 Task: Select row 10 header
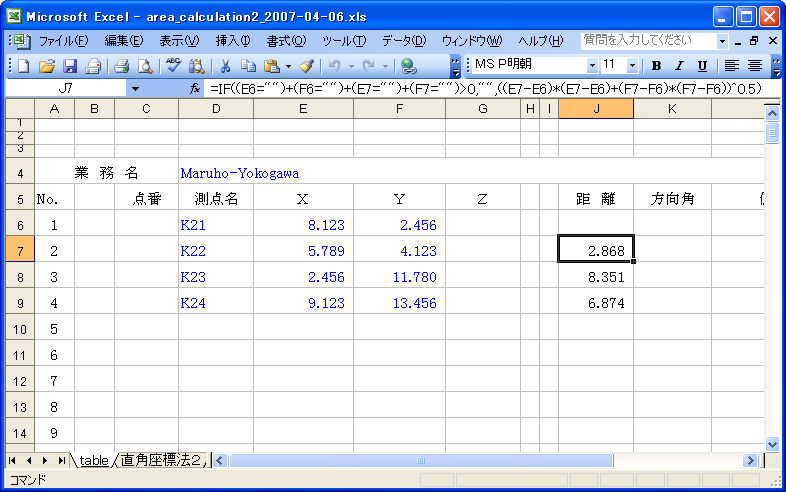[20, 329]
